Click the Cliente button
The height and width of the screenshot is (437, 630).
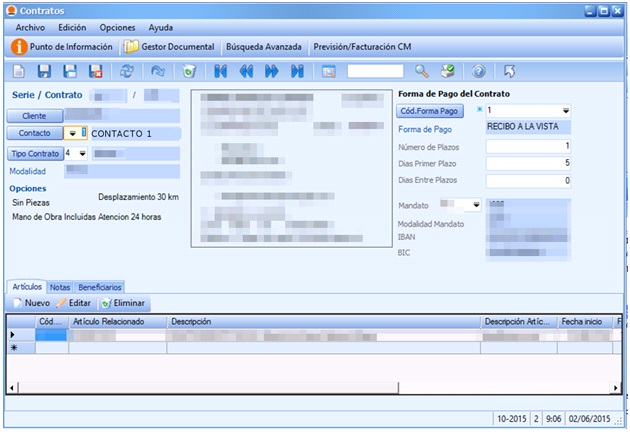[35, 115]
